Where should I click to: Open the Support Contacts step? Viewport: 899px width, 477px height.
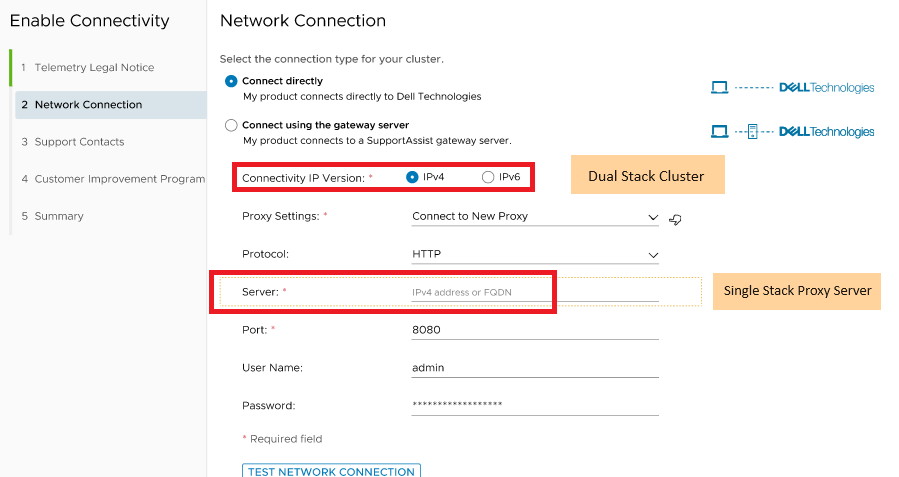(x=79, y=142)
